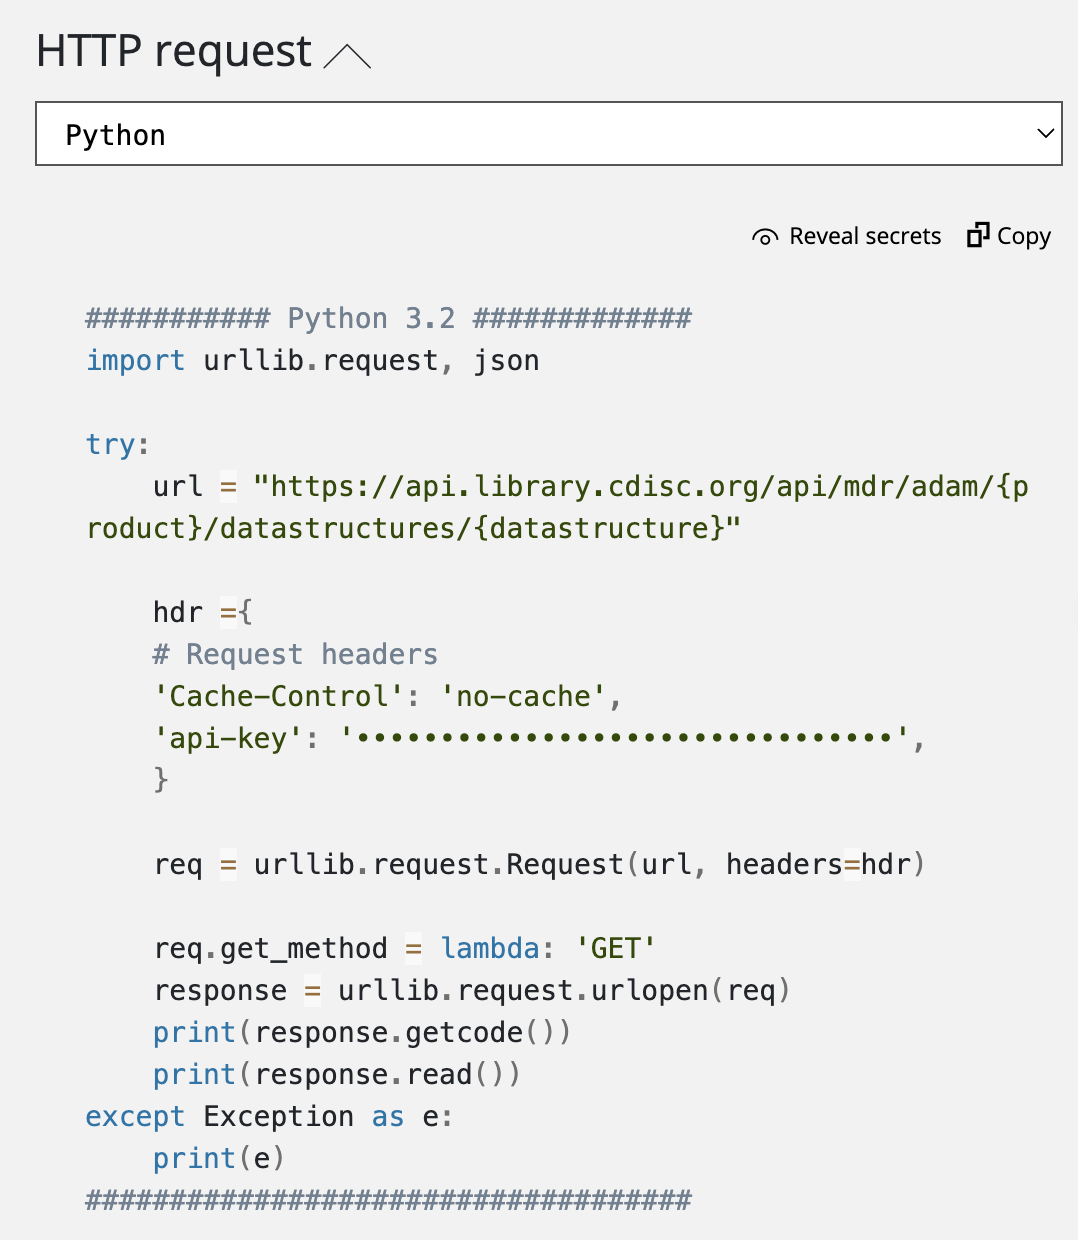Click the print(response.read()) line
Image resolution: width=1078 pixels, height=1240 pixels.
pos(336,1075)
